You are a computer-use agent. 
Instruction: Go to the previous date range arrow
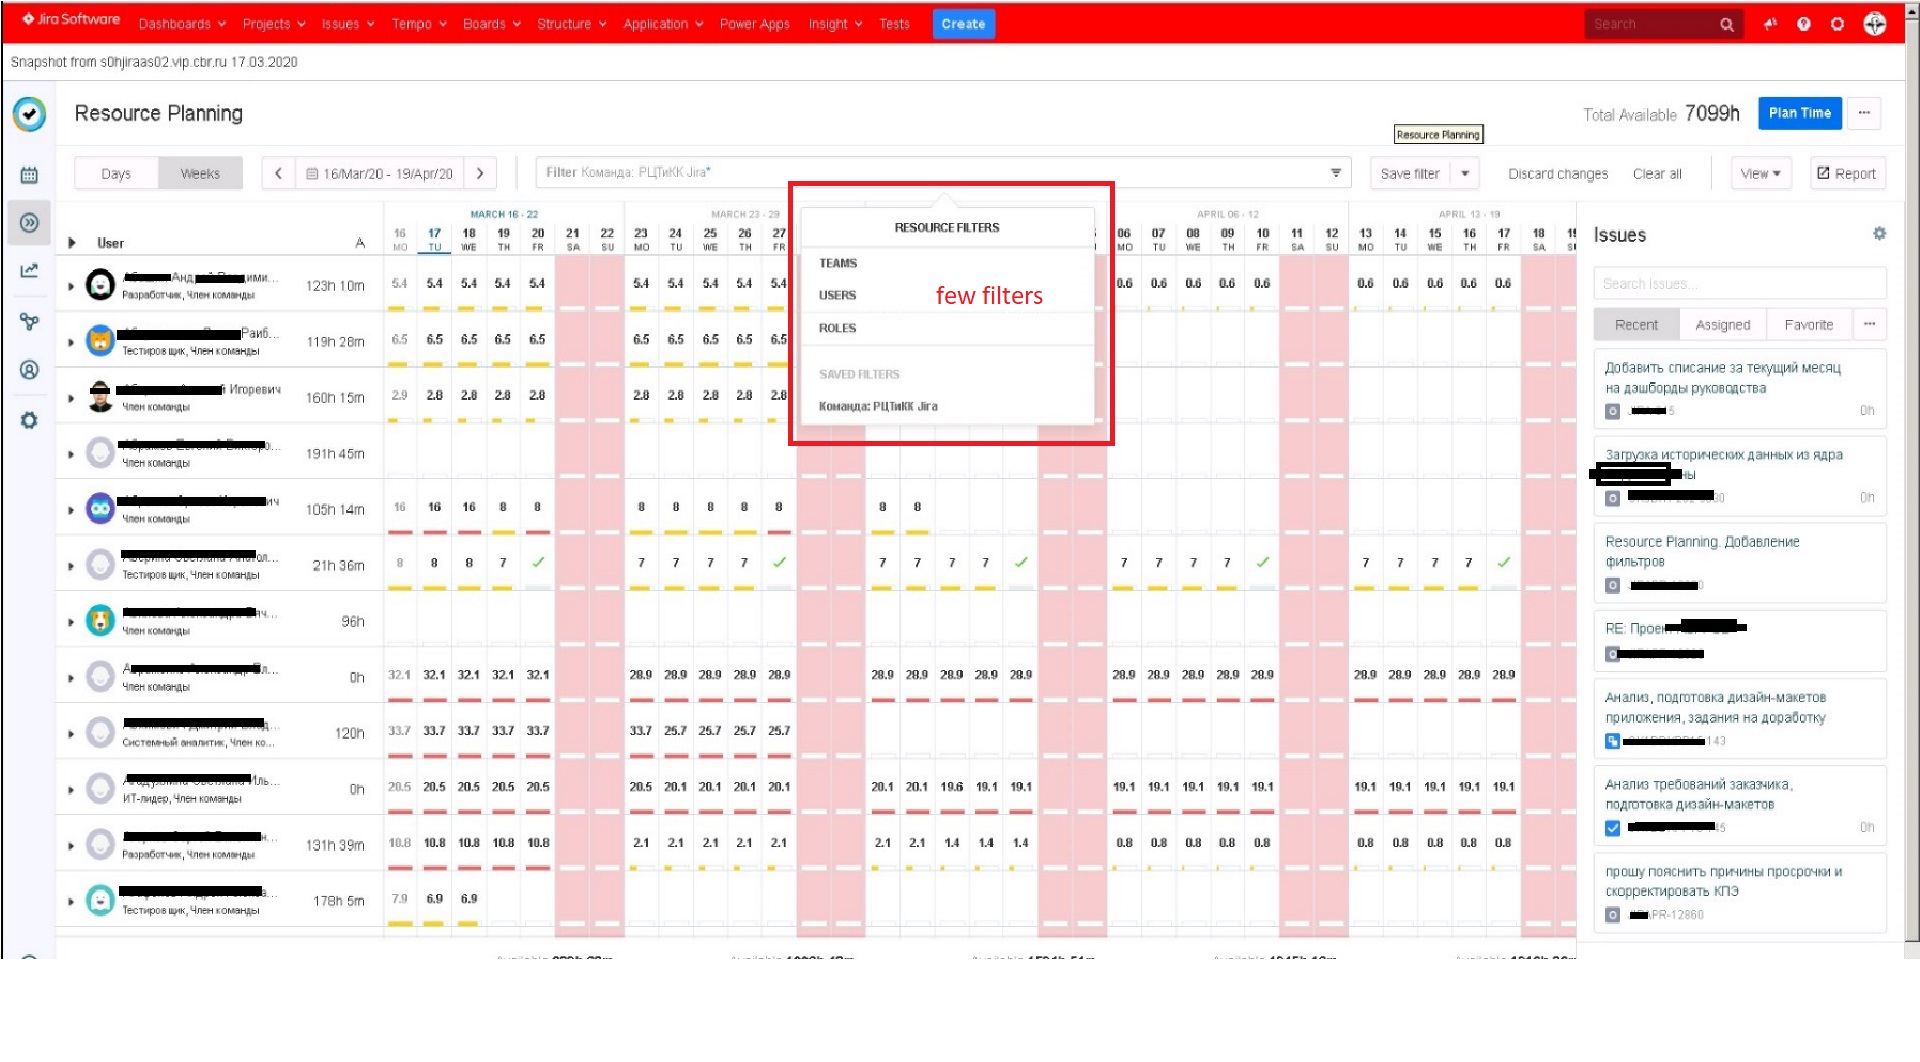click(278, 173)
